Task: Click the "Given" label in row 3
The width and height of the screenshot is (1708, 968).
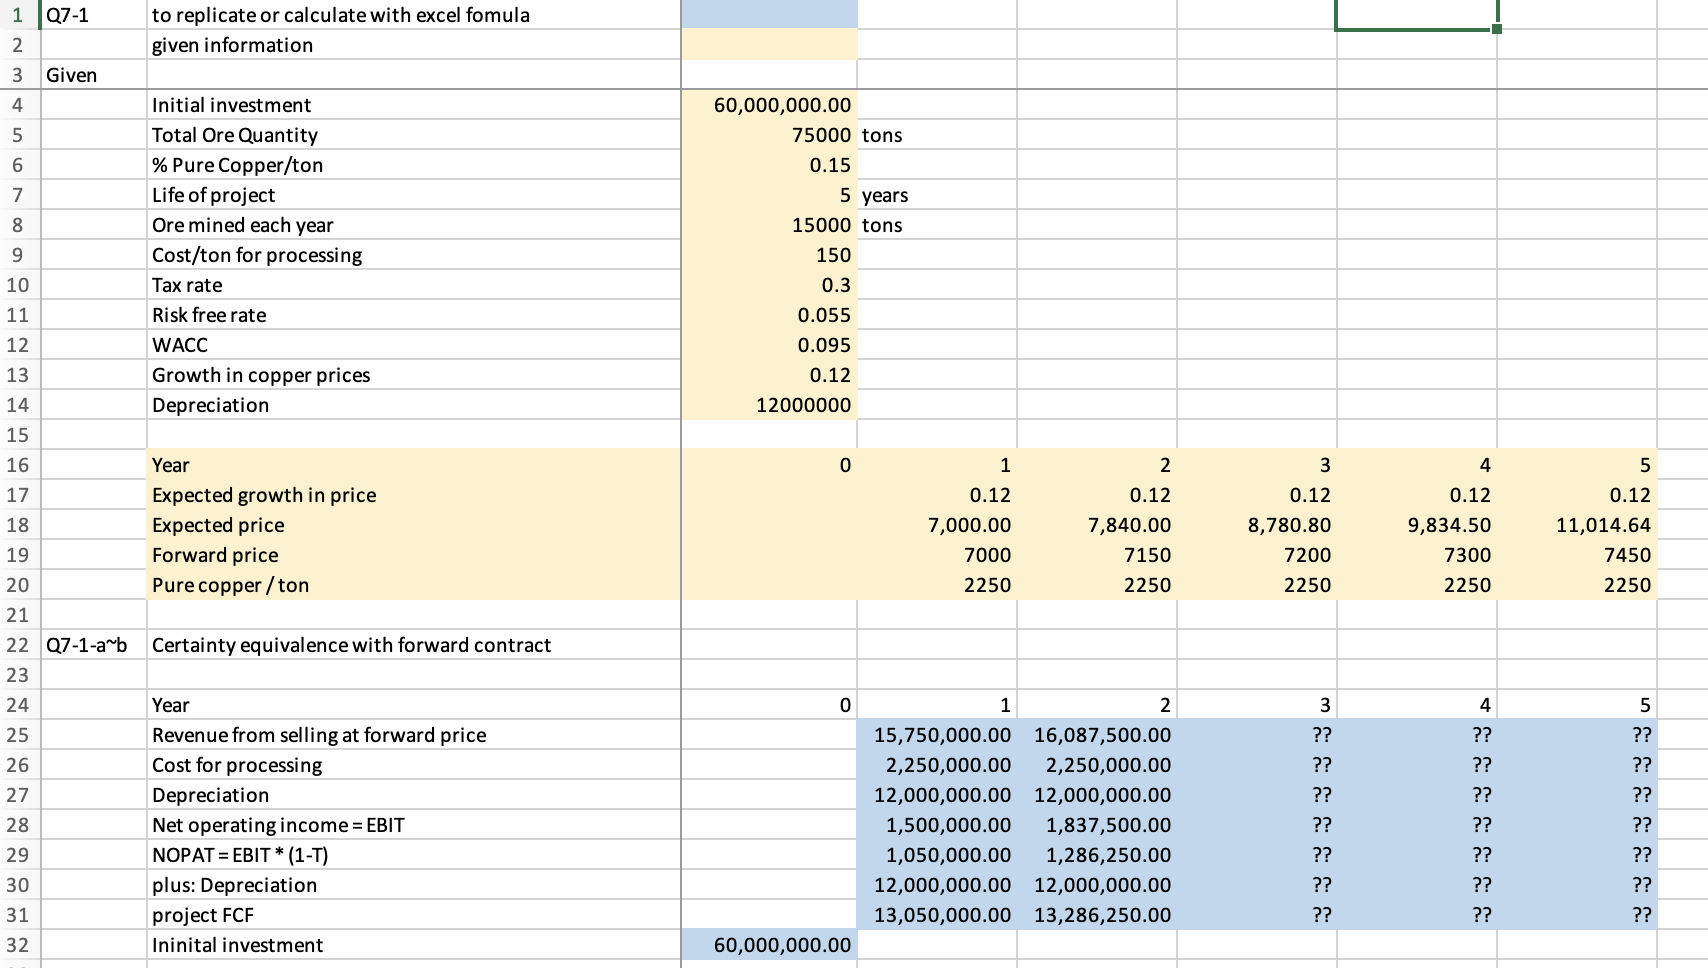Action: coord(72,75)
